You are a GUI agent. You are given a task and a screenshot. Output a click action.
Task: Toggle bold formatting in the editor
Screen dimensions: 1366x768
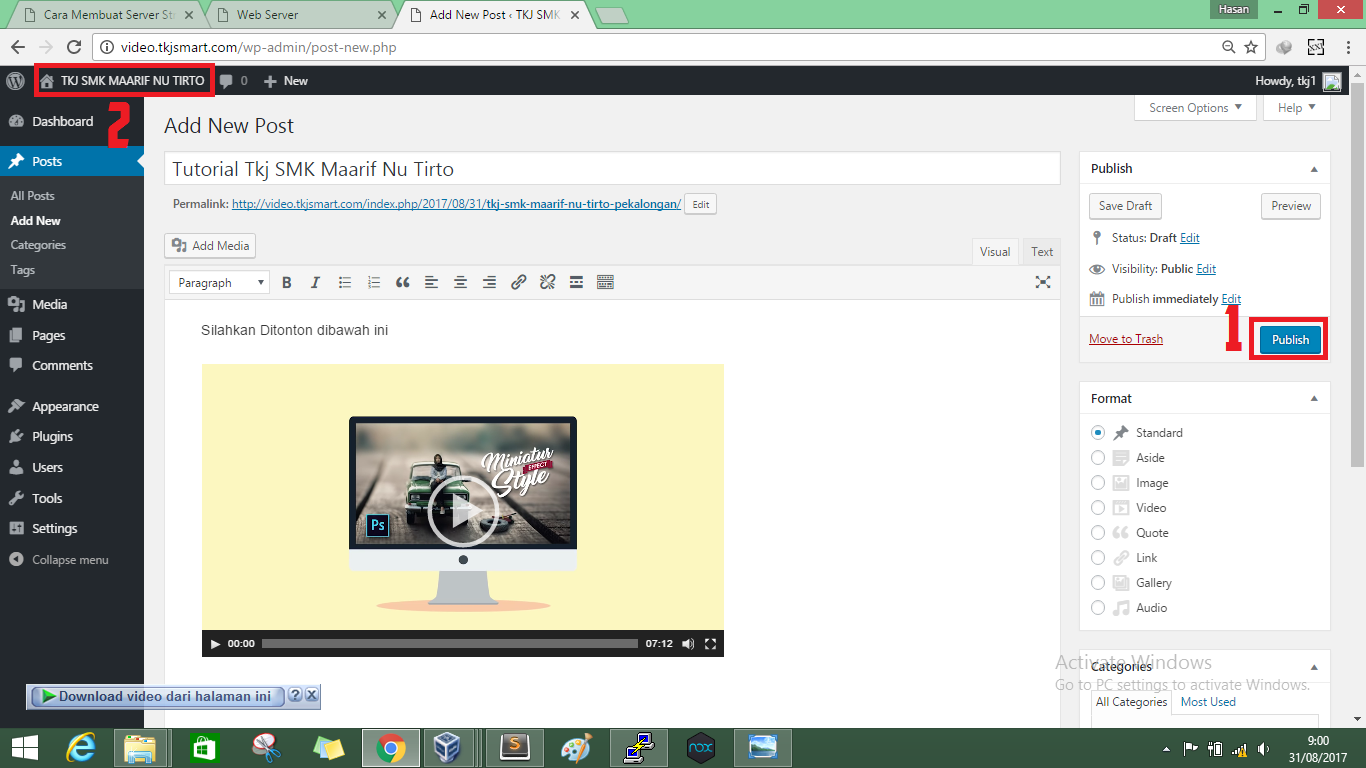[x=287, y=282]
